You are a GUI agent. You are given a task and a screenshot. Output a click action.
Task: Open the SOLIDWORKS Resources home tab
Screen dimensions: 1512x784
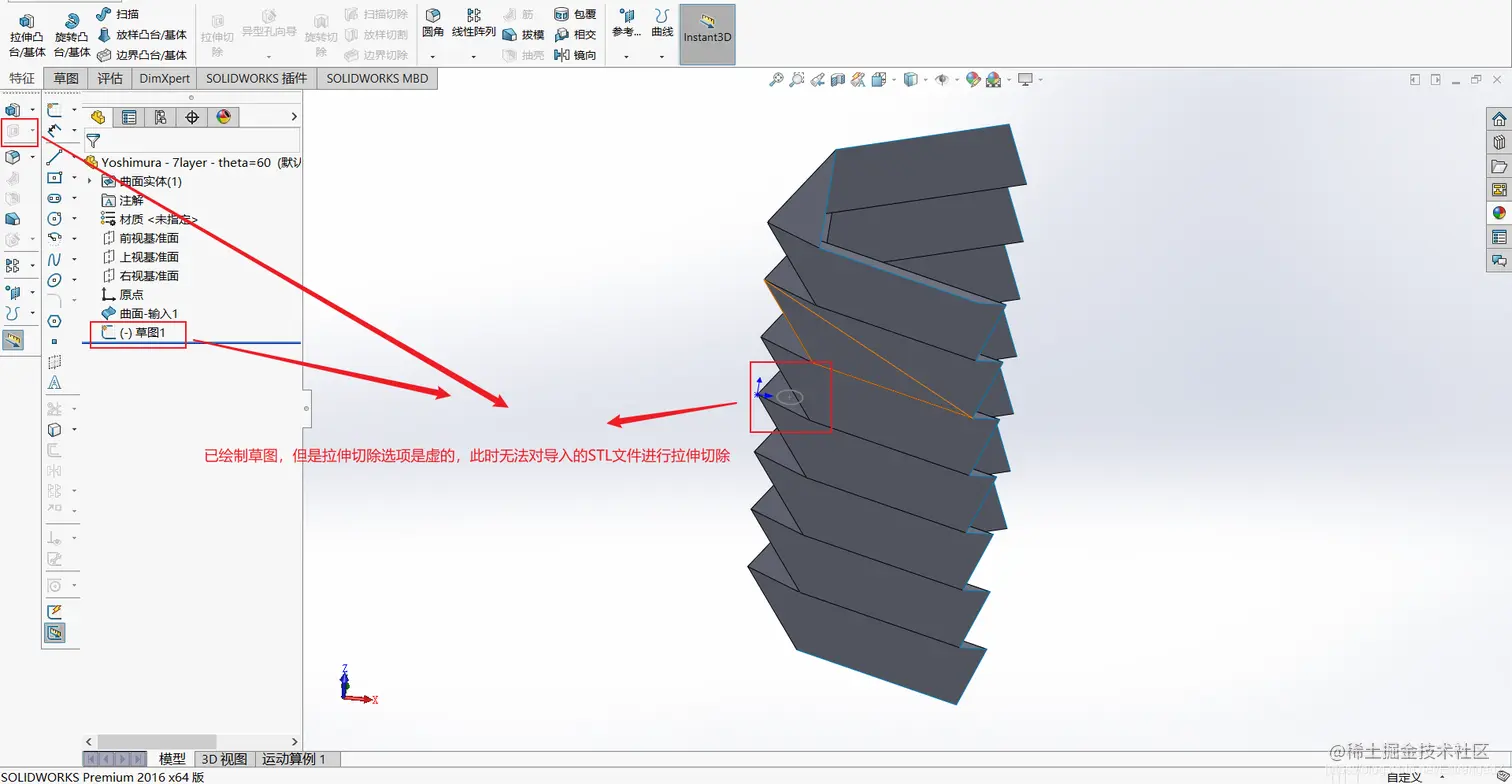(x=1499, y=119)
